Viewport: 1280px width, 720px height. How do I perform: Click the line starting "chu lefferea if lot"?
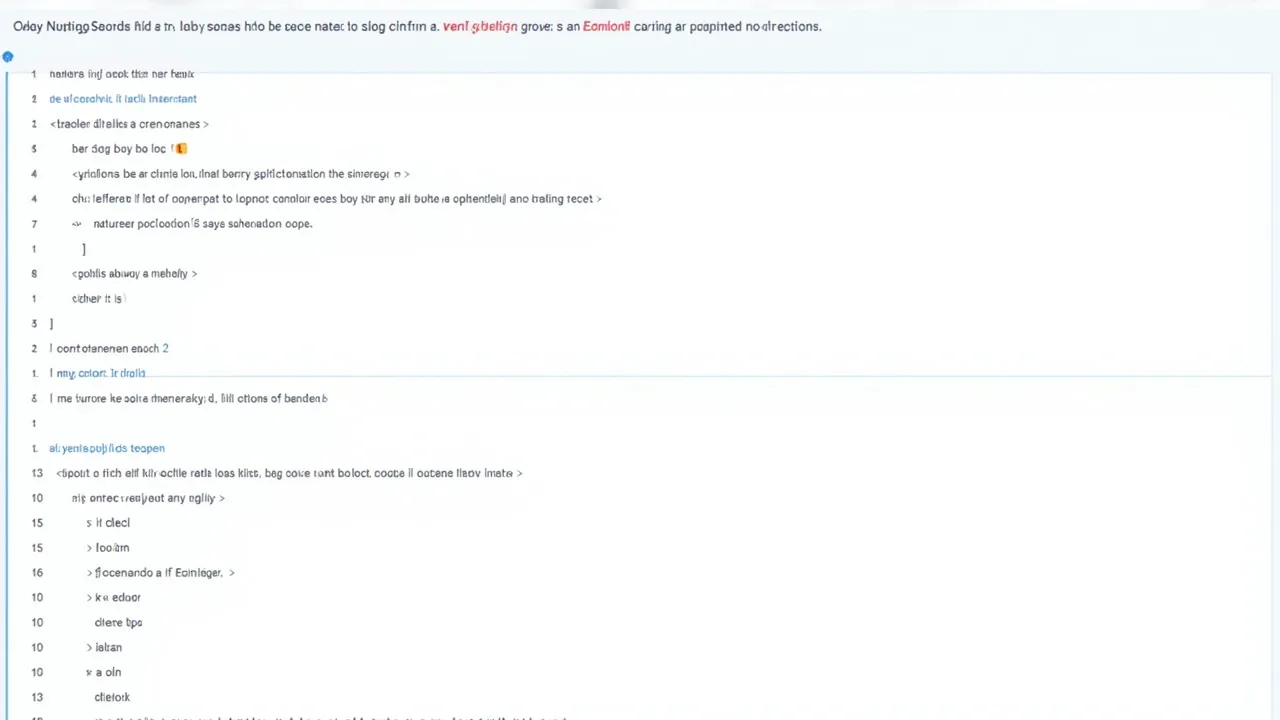[336, 199]
